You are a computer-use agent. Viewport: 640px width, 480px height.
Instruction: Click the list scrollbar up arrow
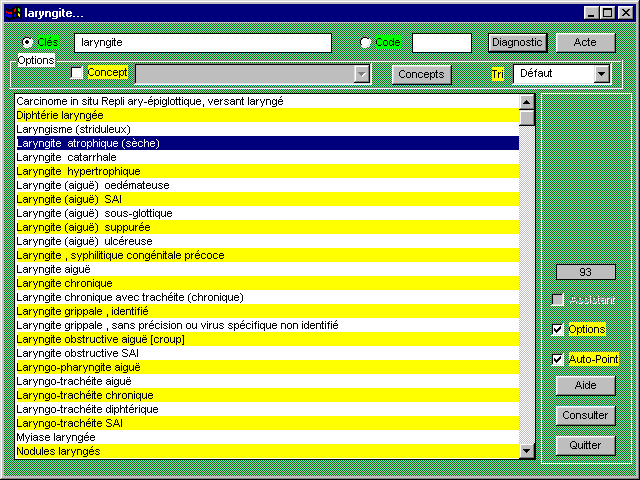tap(527, 102)
